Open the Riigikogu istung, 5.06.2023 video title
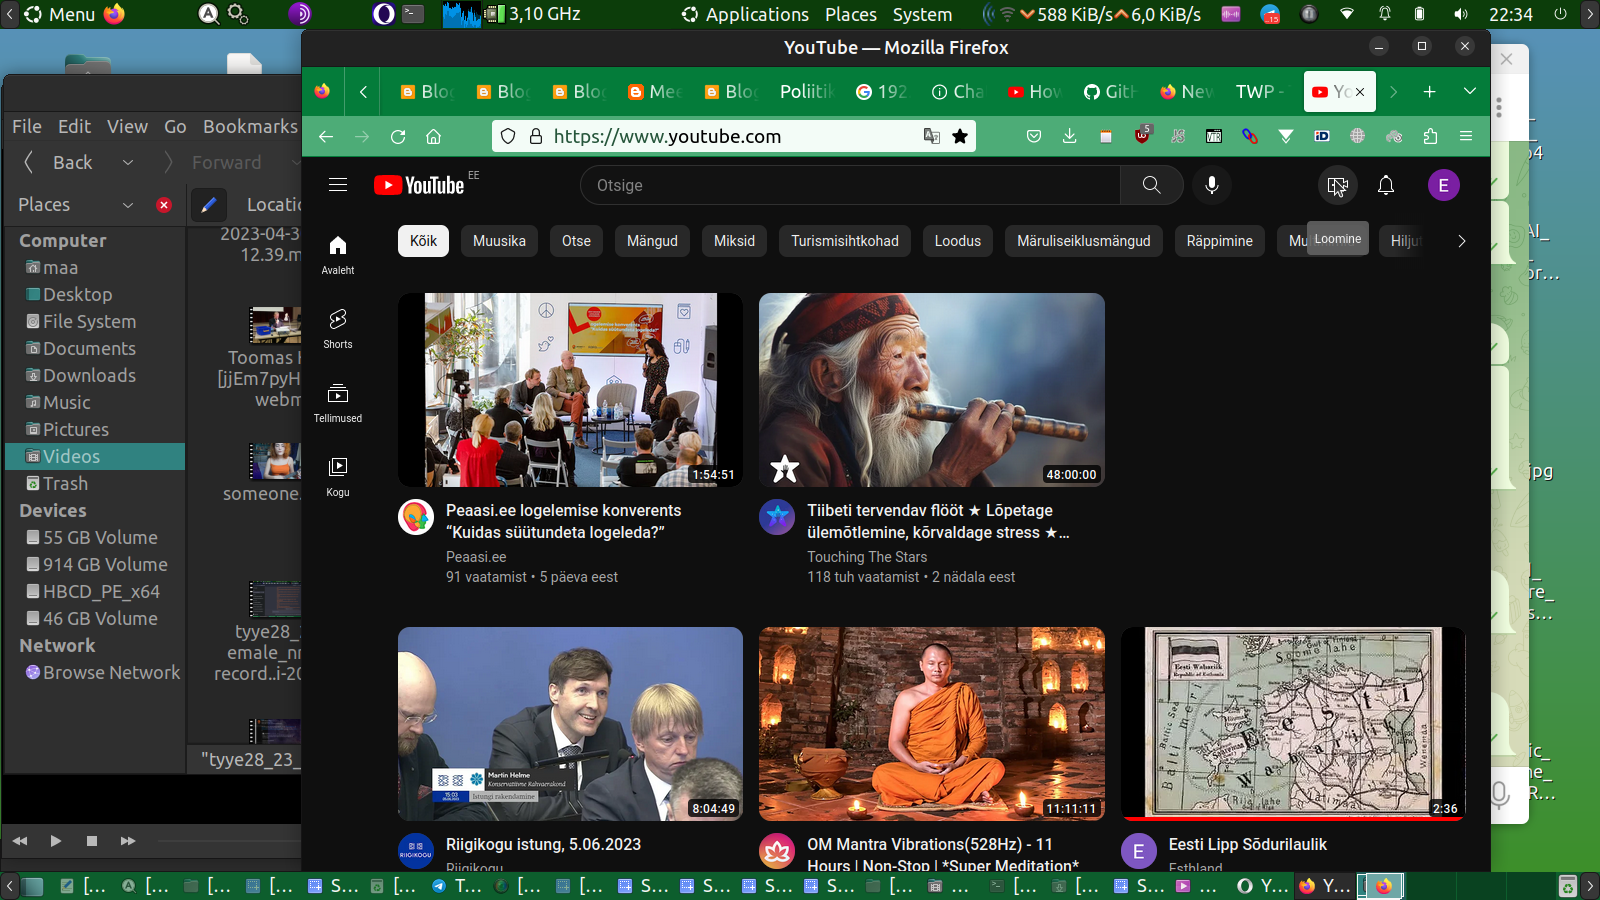This screenshot has height=900, width=1600. click(x=543, y=844)
